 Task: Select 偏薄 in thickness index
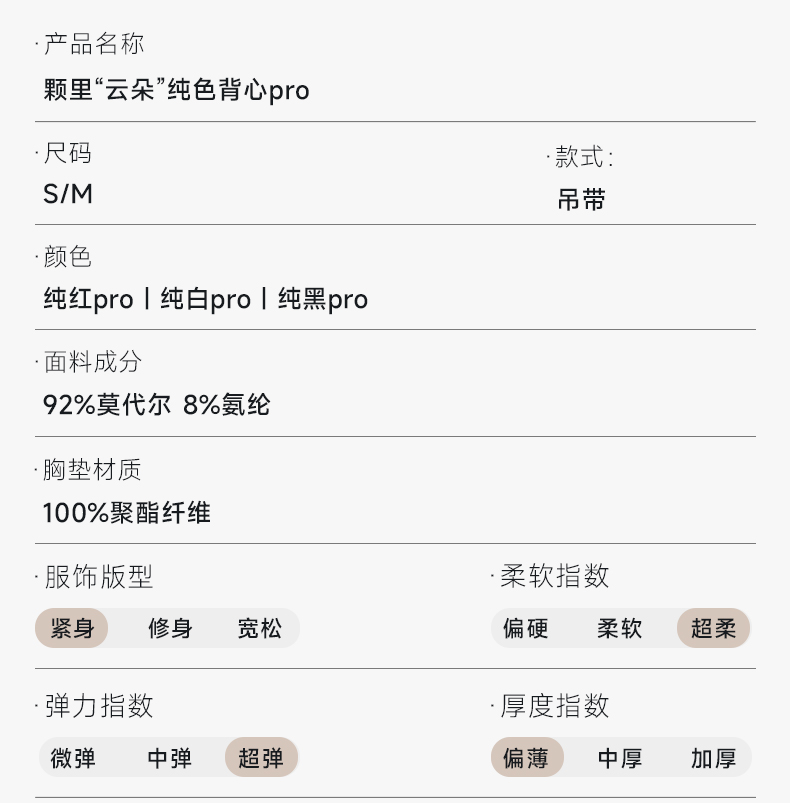coord(526,758)
